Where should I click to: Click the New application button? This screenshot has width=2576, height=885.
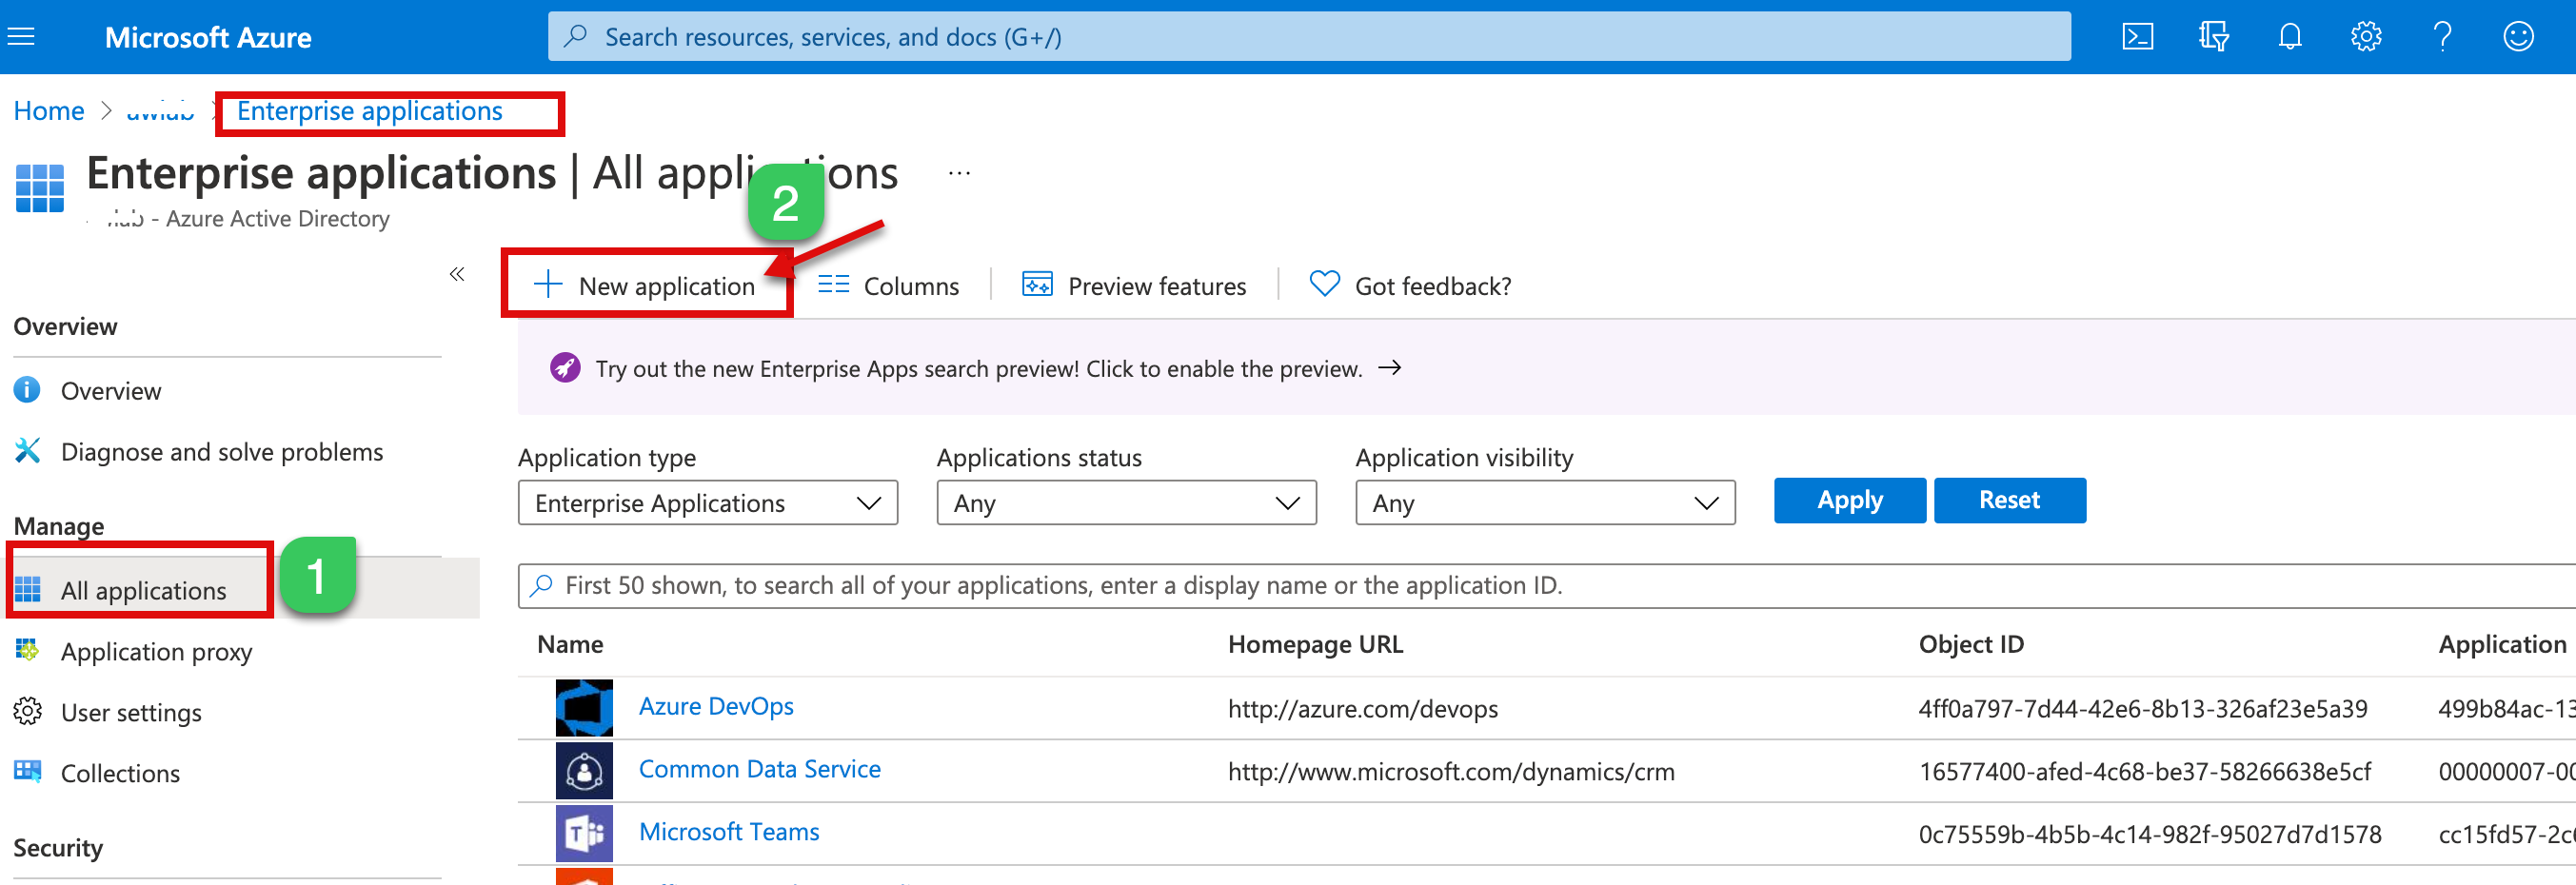pos(646,286)
